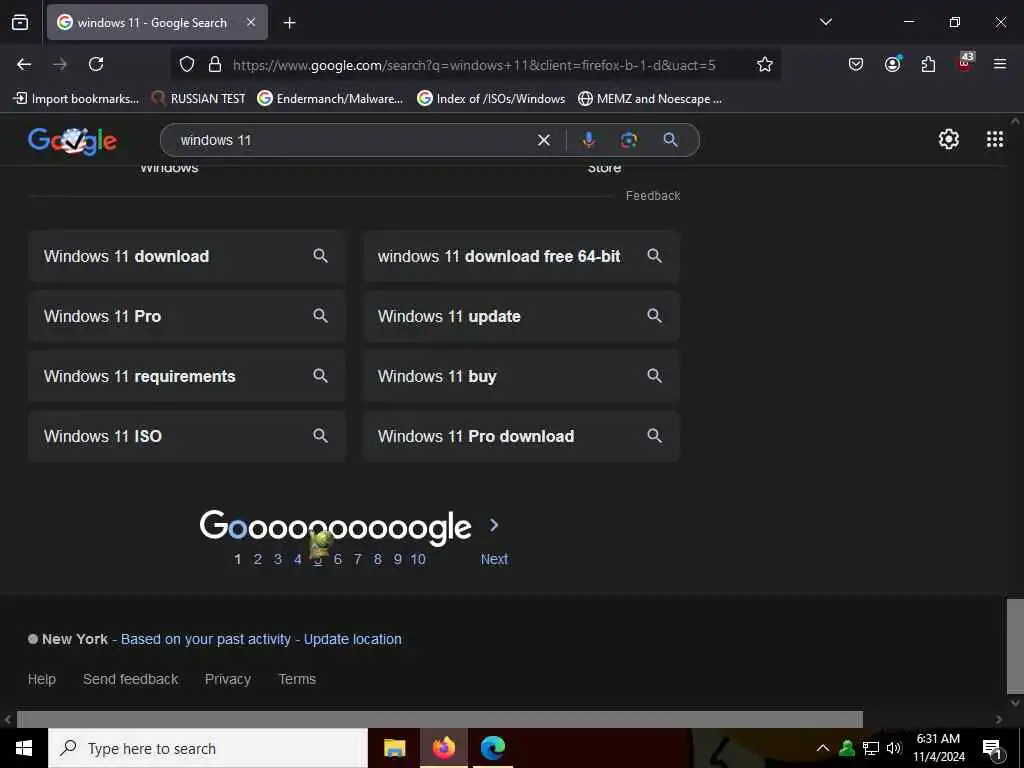1024x768 pixels.
Task: Go to results page 2
Action: (x=258, y=559)
